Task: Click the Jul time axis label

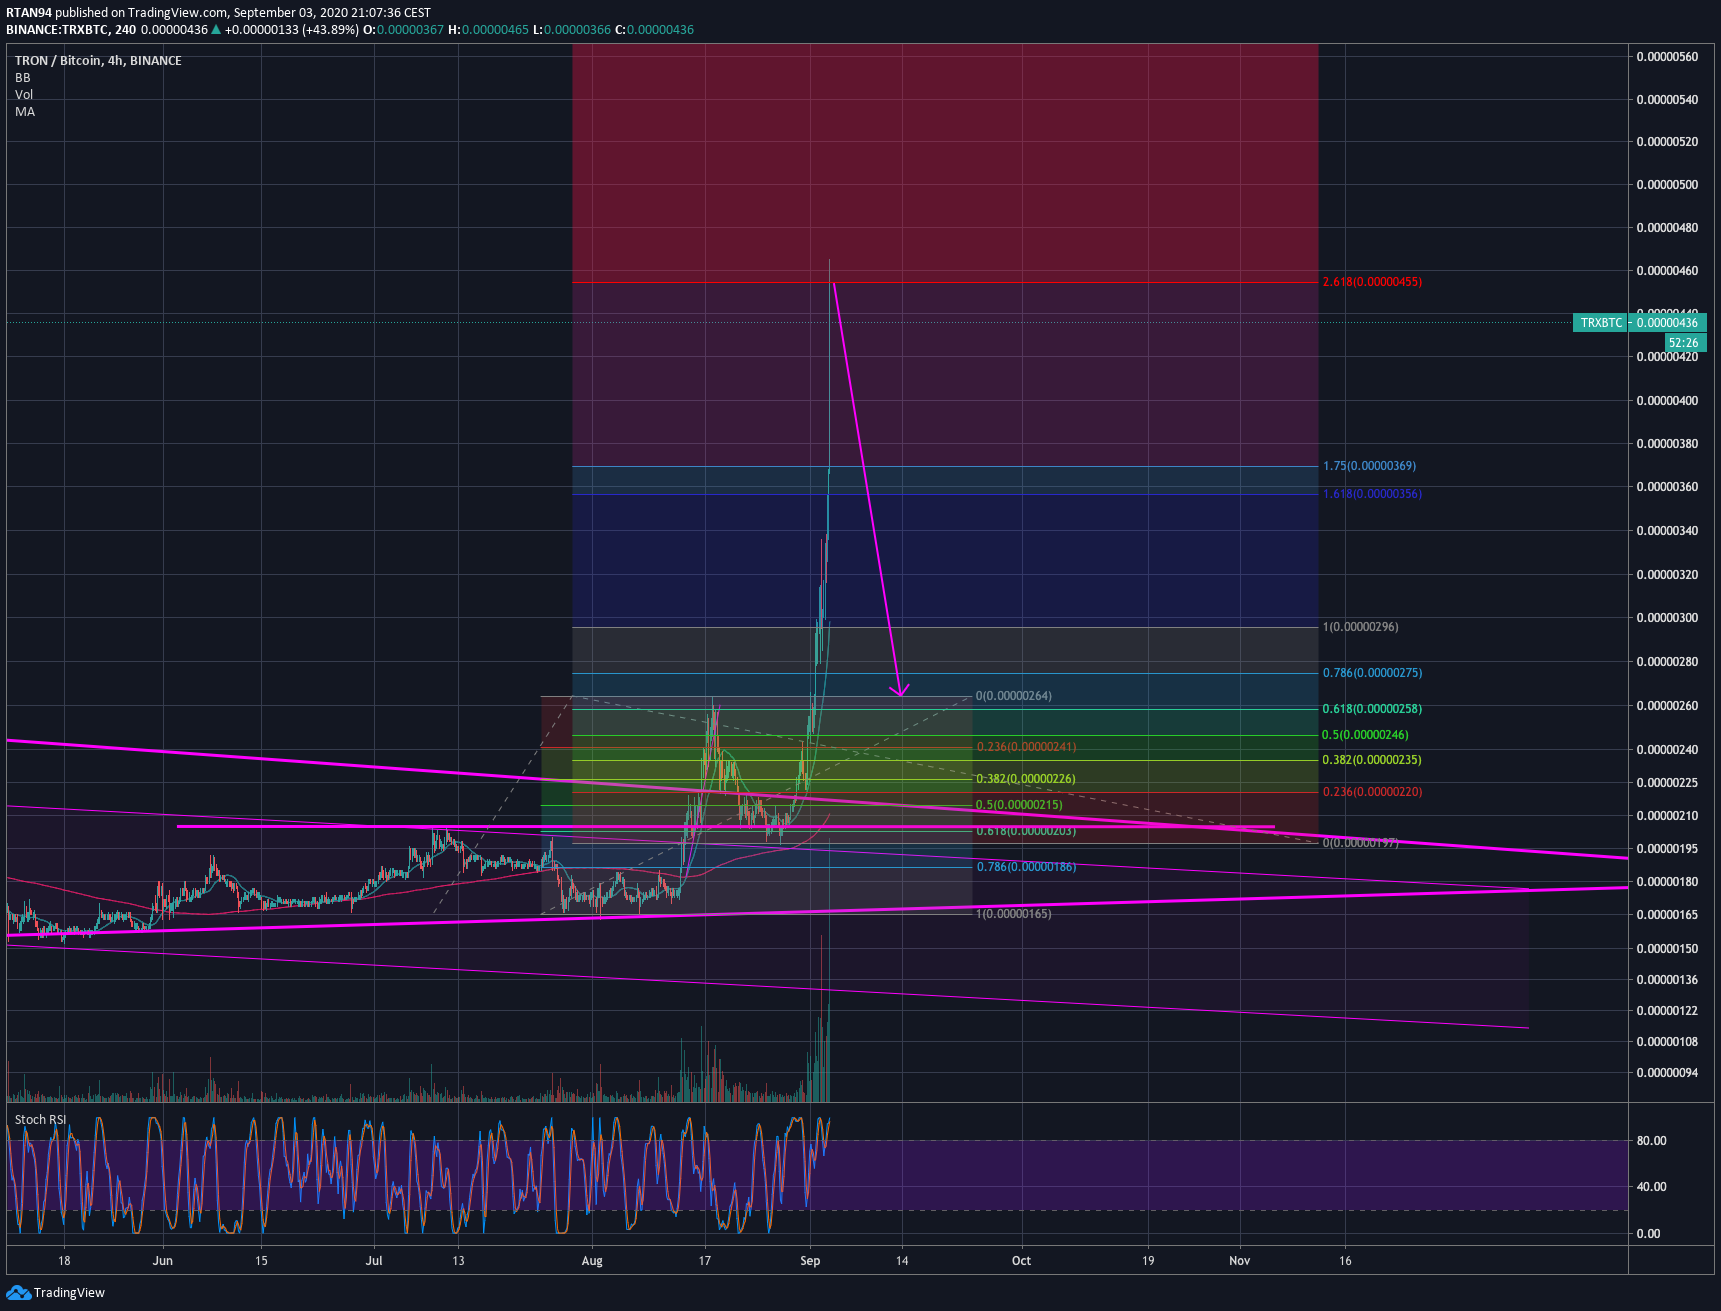Action: [374, 1261]
